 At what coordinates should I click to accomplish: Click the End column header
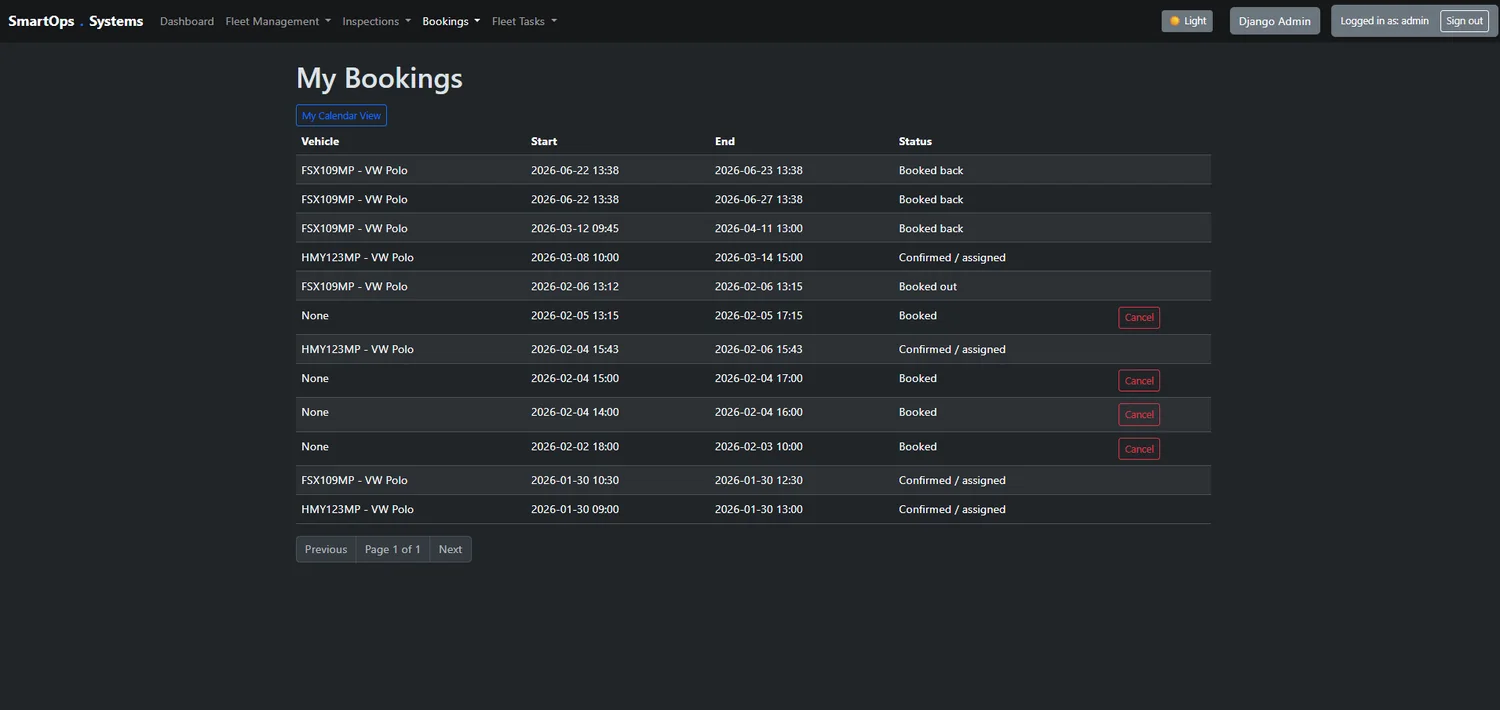pyautogui.click(x=725, y=141)
